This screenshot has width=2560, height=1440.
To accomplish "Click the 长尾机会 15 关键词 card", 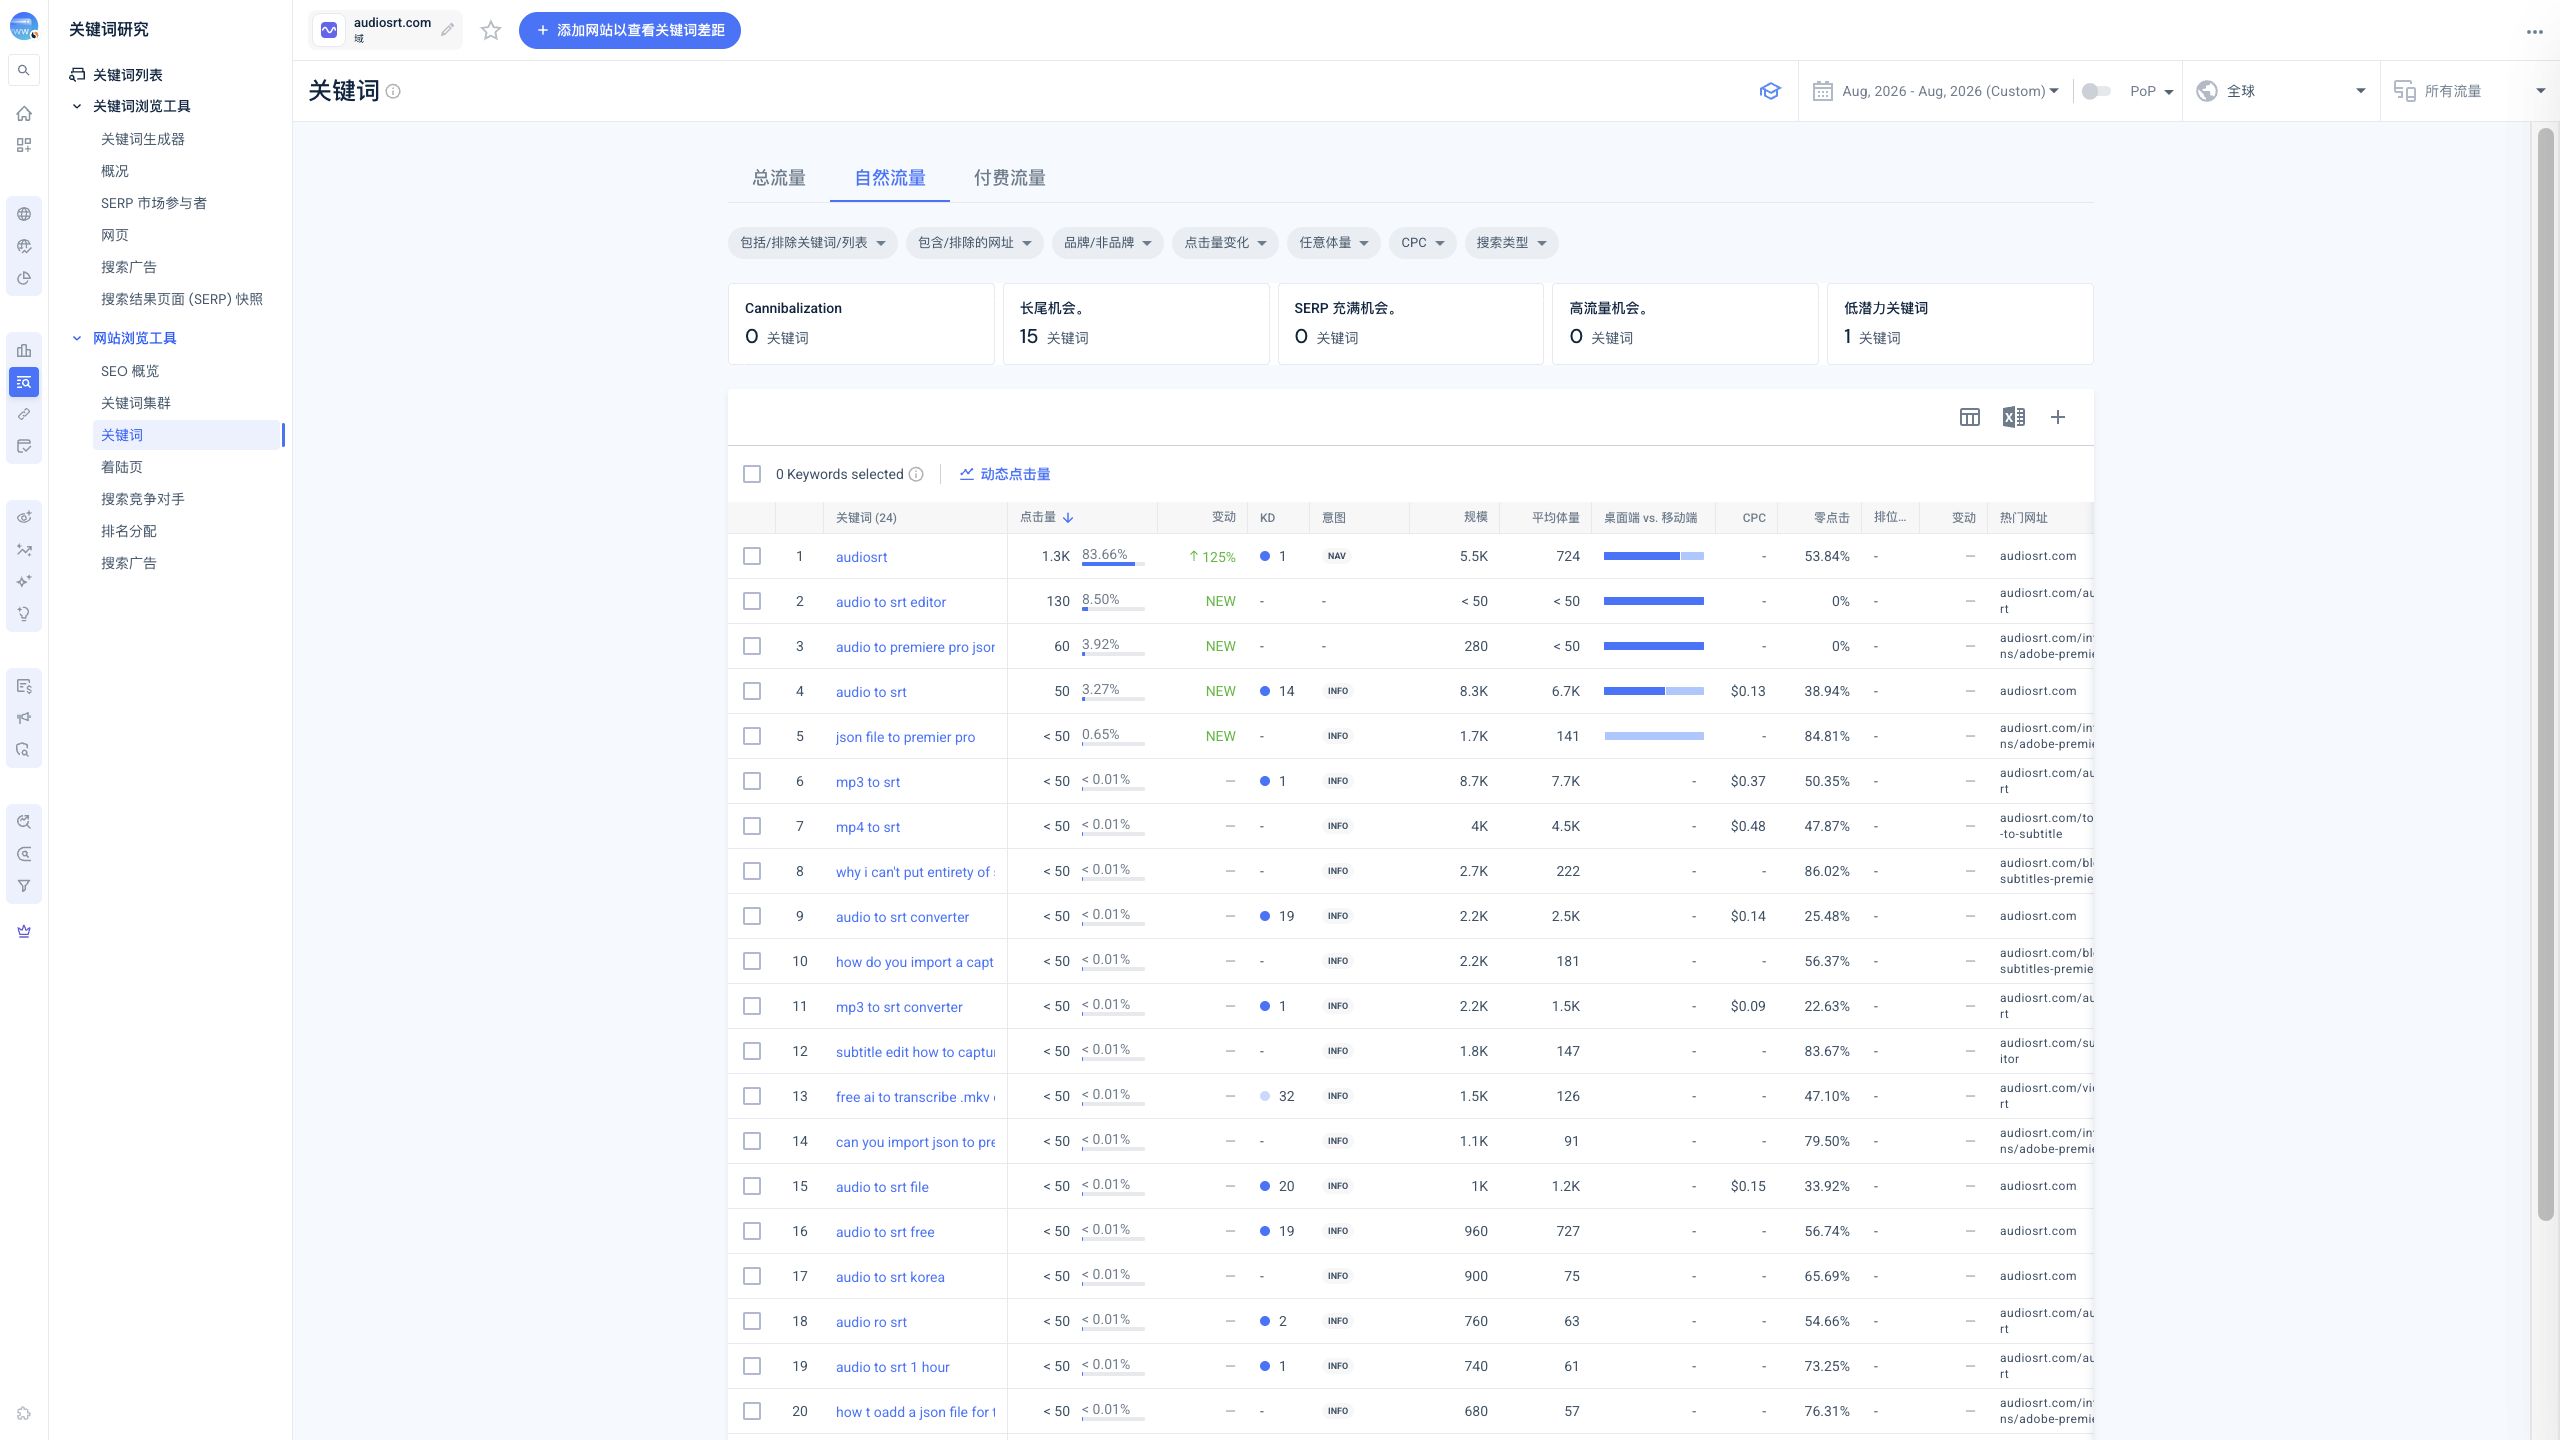I will [1136, 324].
